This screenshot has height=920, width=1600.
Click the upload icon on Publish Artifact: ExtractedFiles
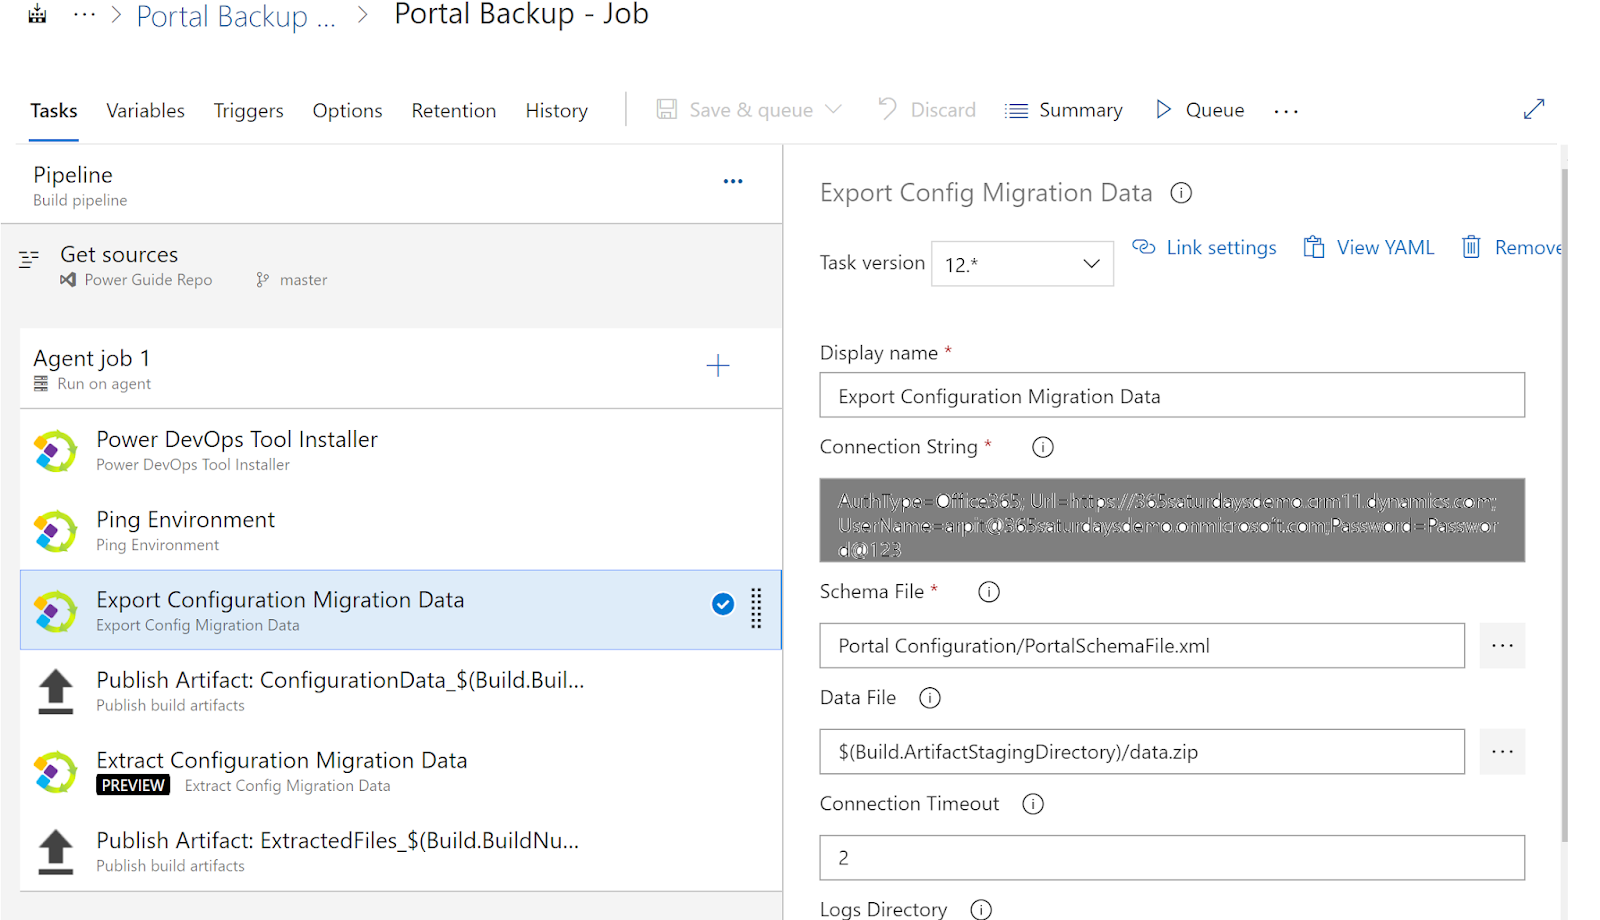tap(55, 850)
